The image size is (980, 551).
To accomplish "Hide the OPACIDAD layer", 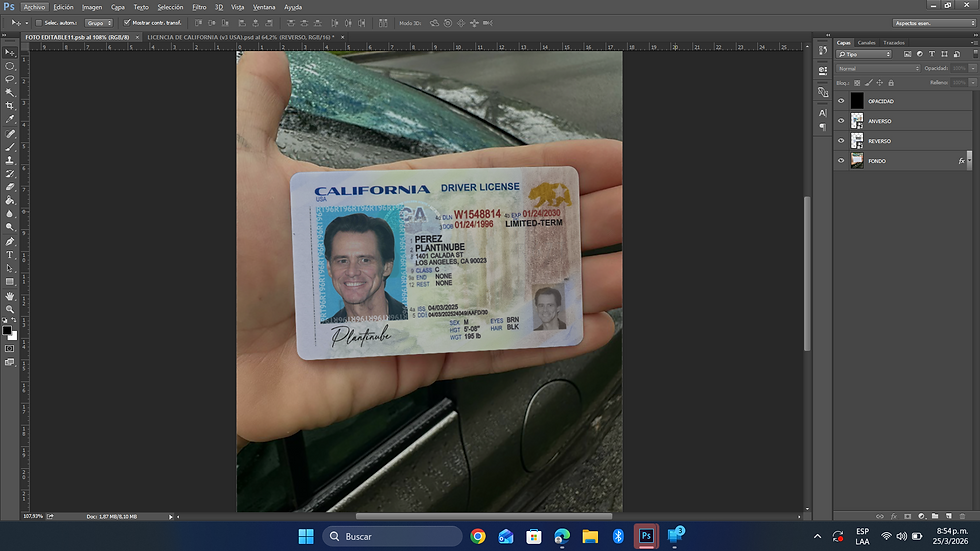I will (841, 101).
